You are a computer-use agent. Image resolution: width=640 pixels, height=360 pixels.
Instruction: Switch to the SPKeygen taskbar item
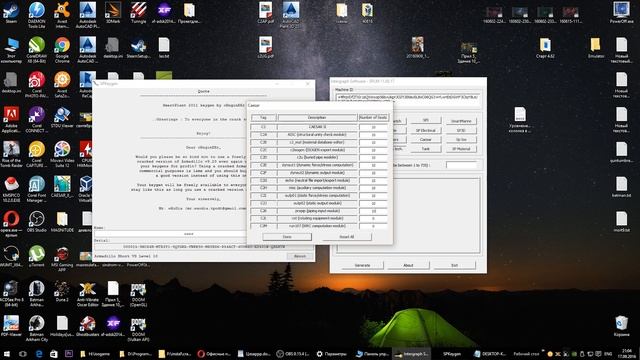[451, 354]
